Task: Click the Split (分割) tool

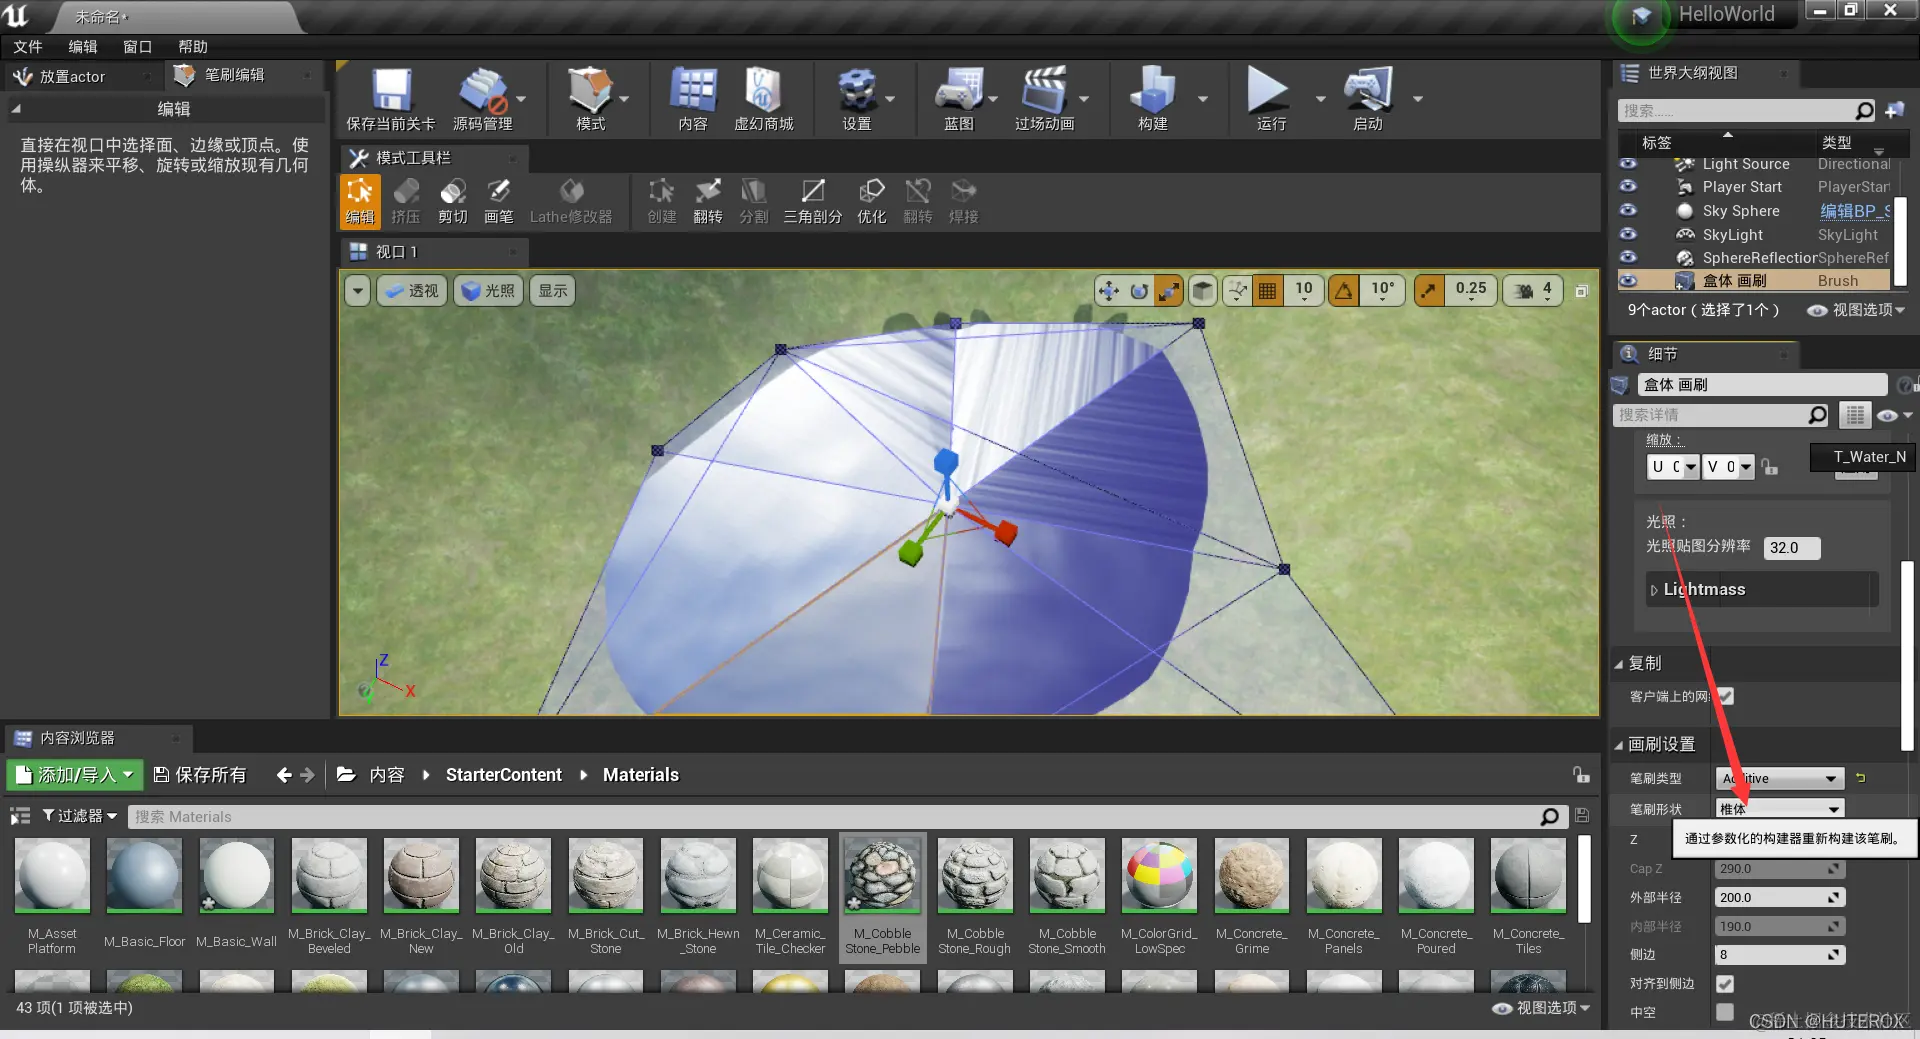Action: pos(754,200)
